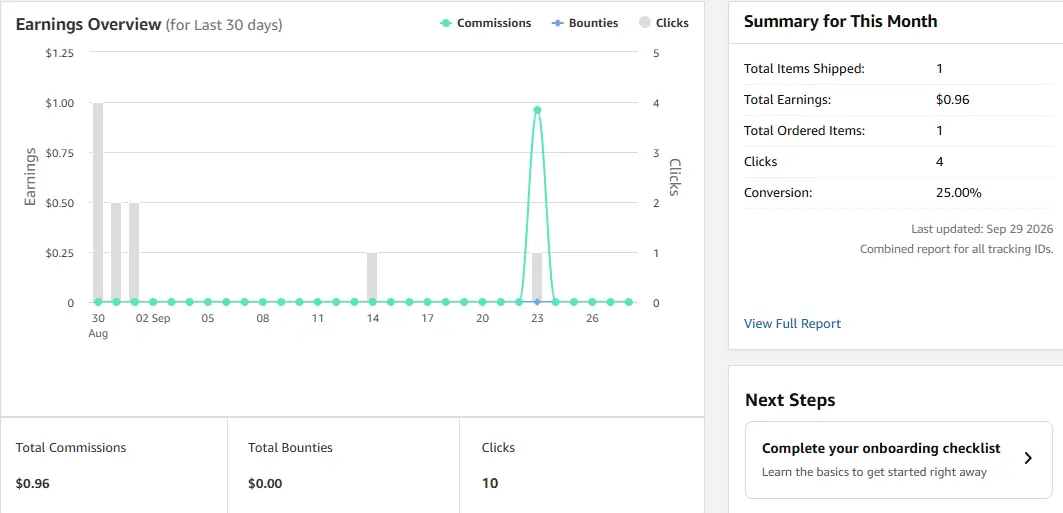Click the Total Earnings row label
This screenshot has height=513, width=1063.
[787, 100]
